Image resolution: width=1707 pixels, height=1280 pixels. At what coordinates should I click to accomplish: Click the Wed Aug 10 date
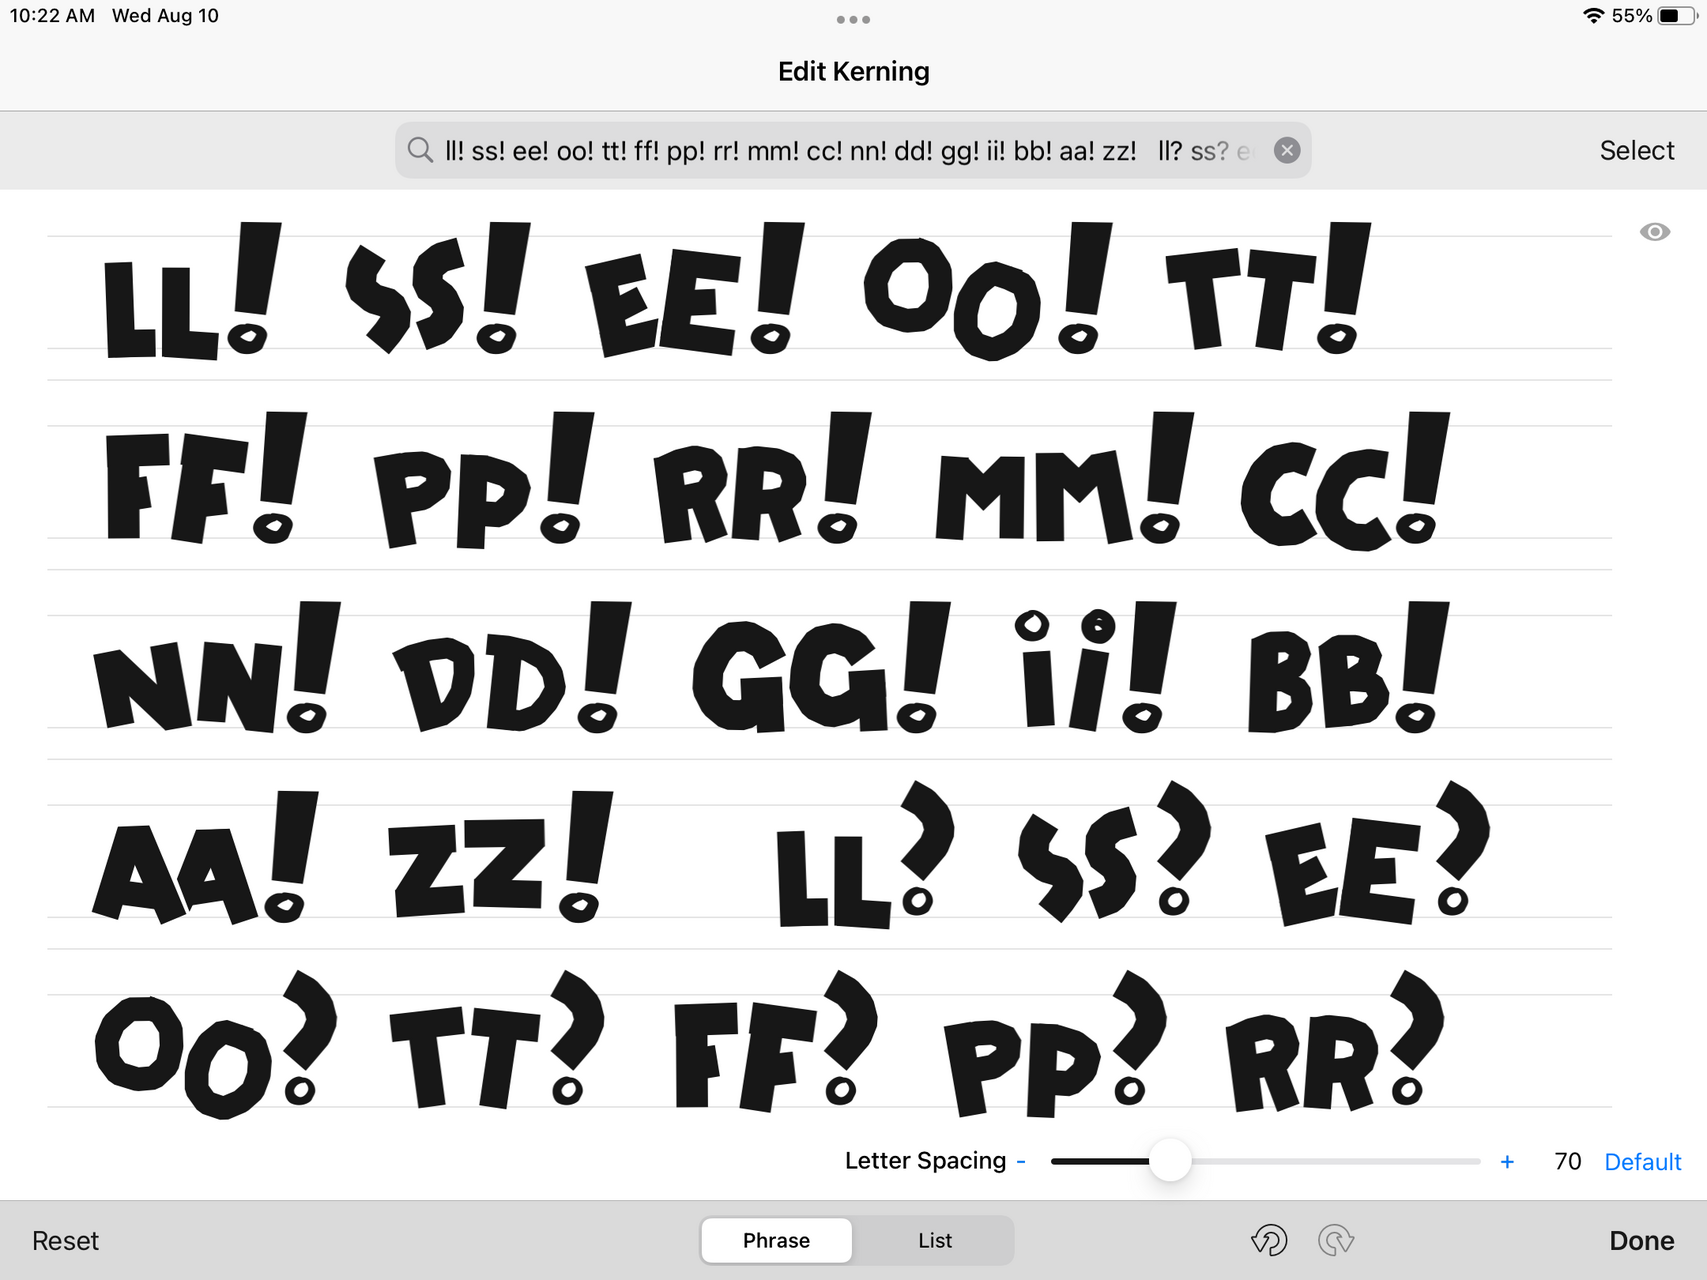pos(165,16)
